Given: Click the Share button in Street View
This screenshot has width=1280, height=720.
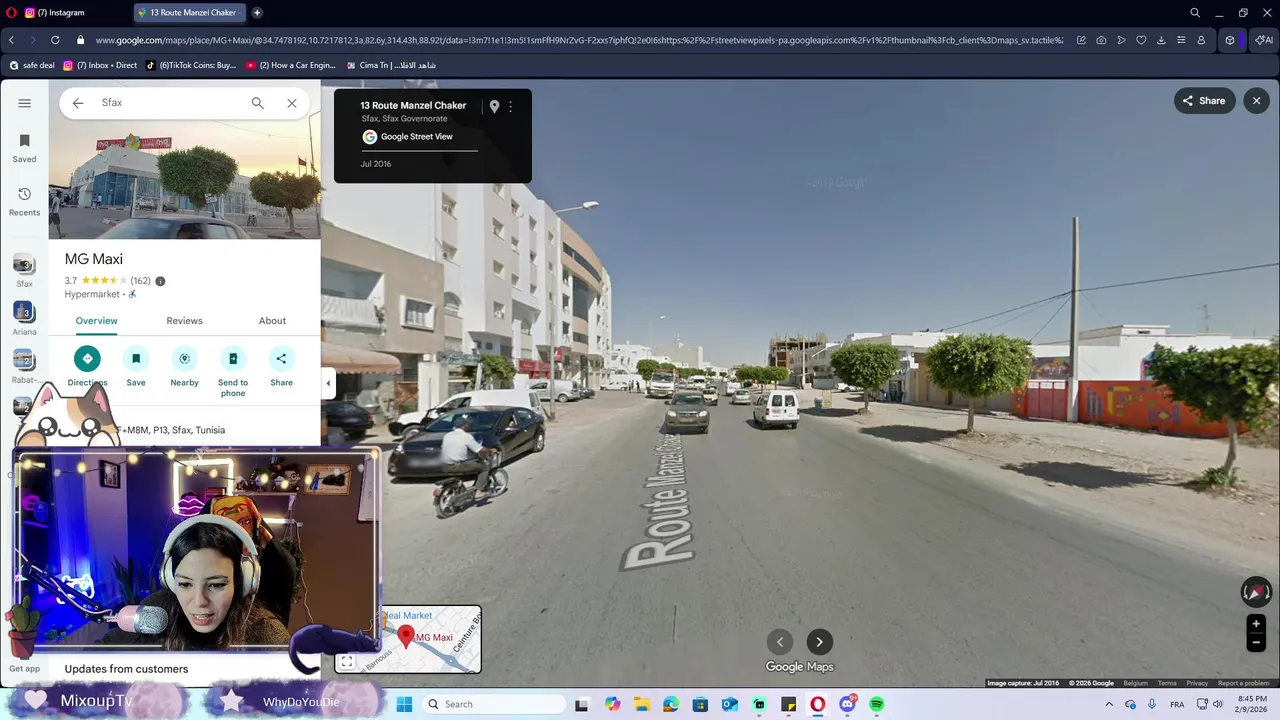Looking at the screenshot, I should 1204,101.
